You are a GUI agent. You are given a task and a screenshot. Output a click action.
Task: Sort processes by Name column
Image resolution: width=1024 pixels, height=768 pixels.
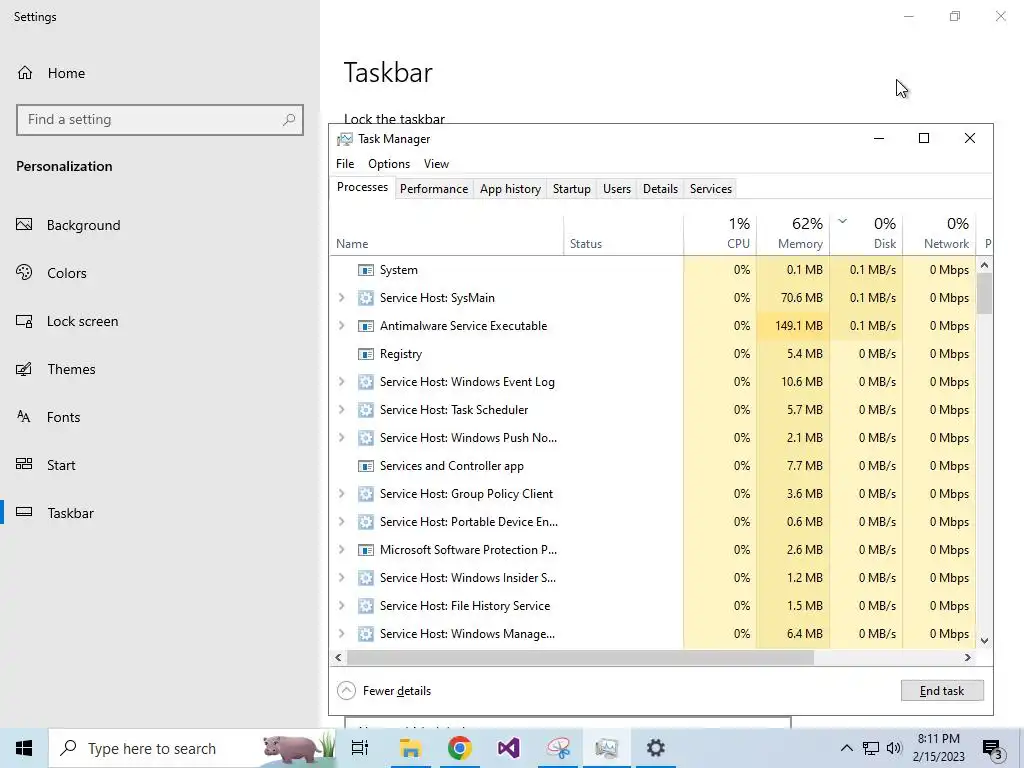click(447, 235)
